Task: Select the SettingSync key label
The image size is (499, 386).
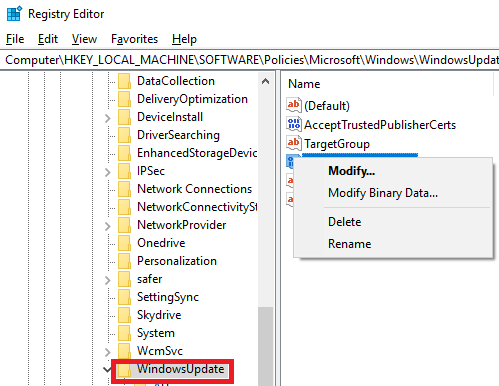Action: (x=168, y=297)
